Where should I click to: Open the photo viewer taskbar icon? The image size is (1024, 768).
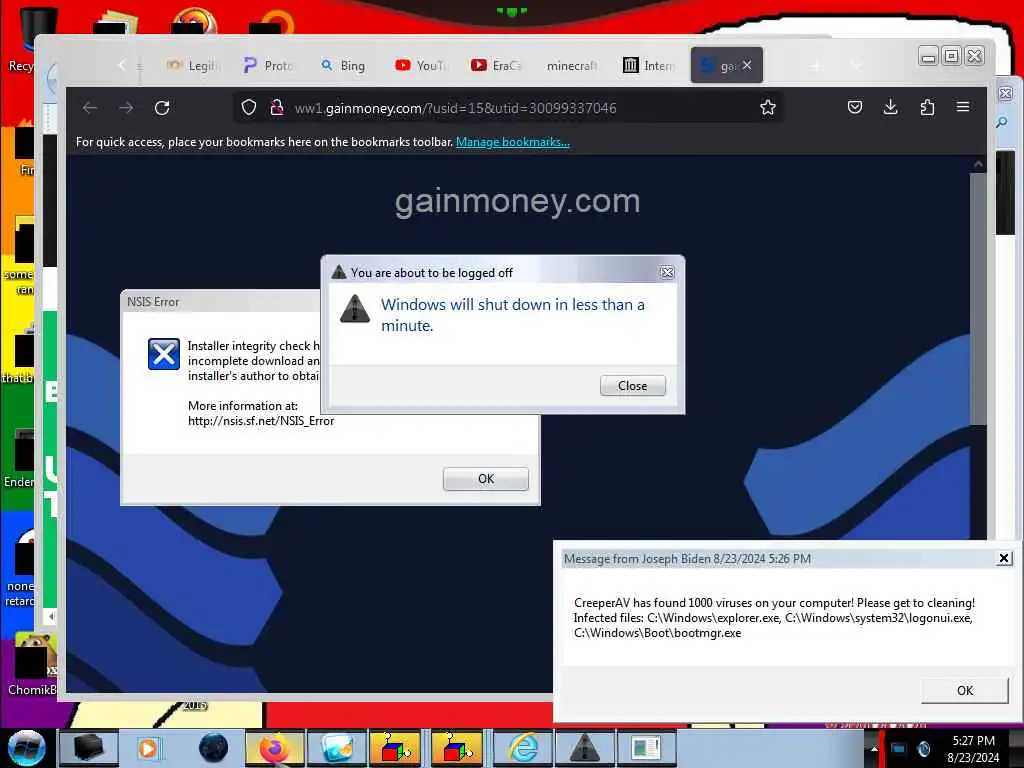[337, 748]
